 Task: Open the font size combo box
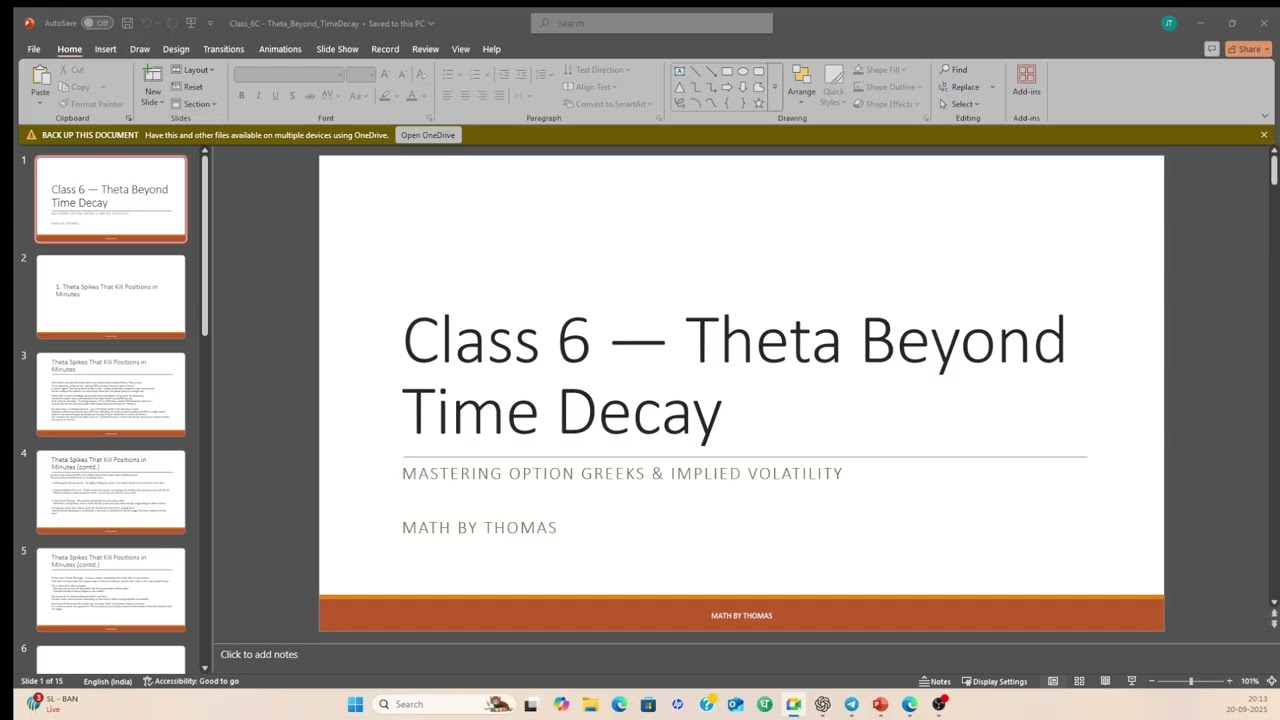360,75
